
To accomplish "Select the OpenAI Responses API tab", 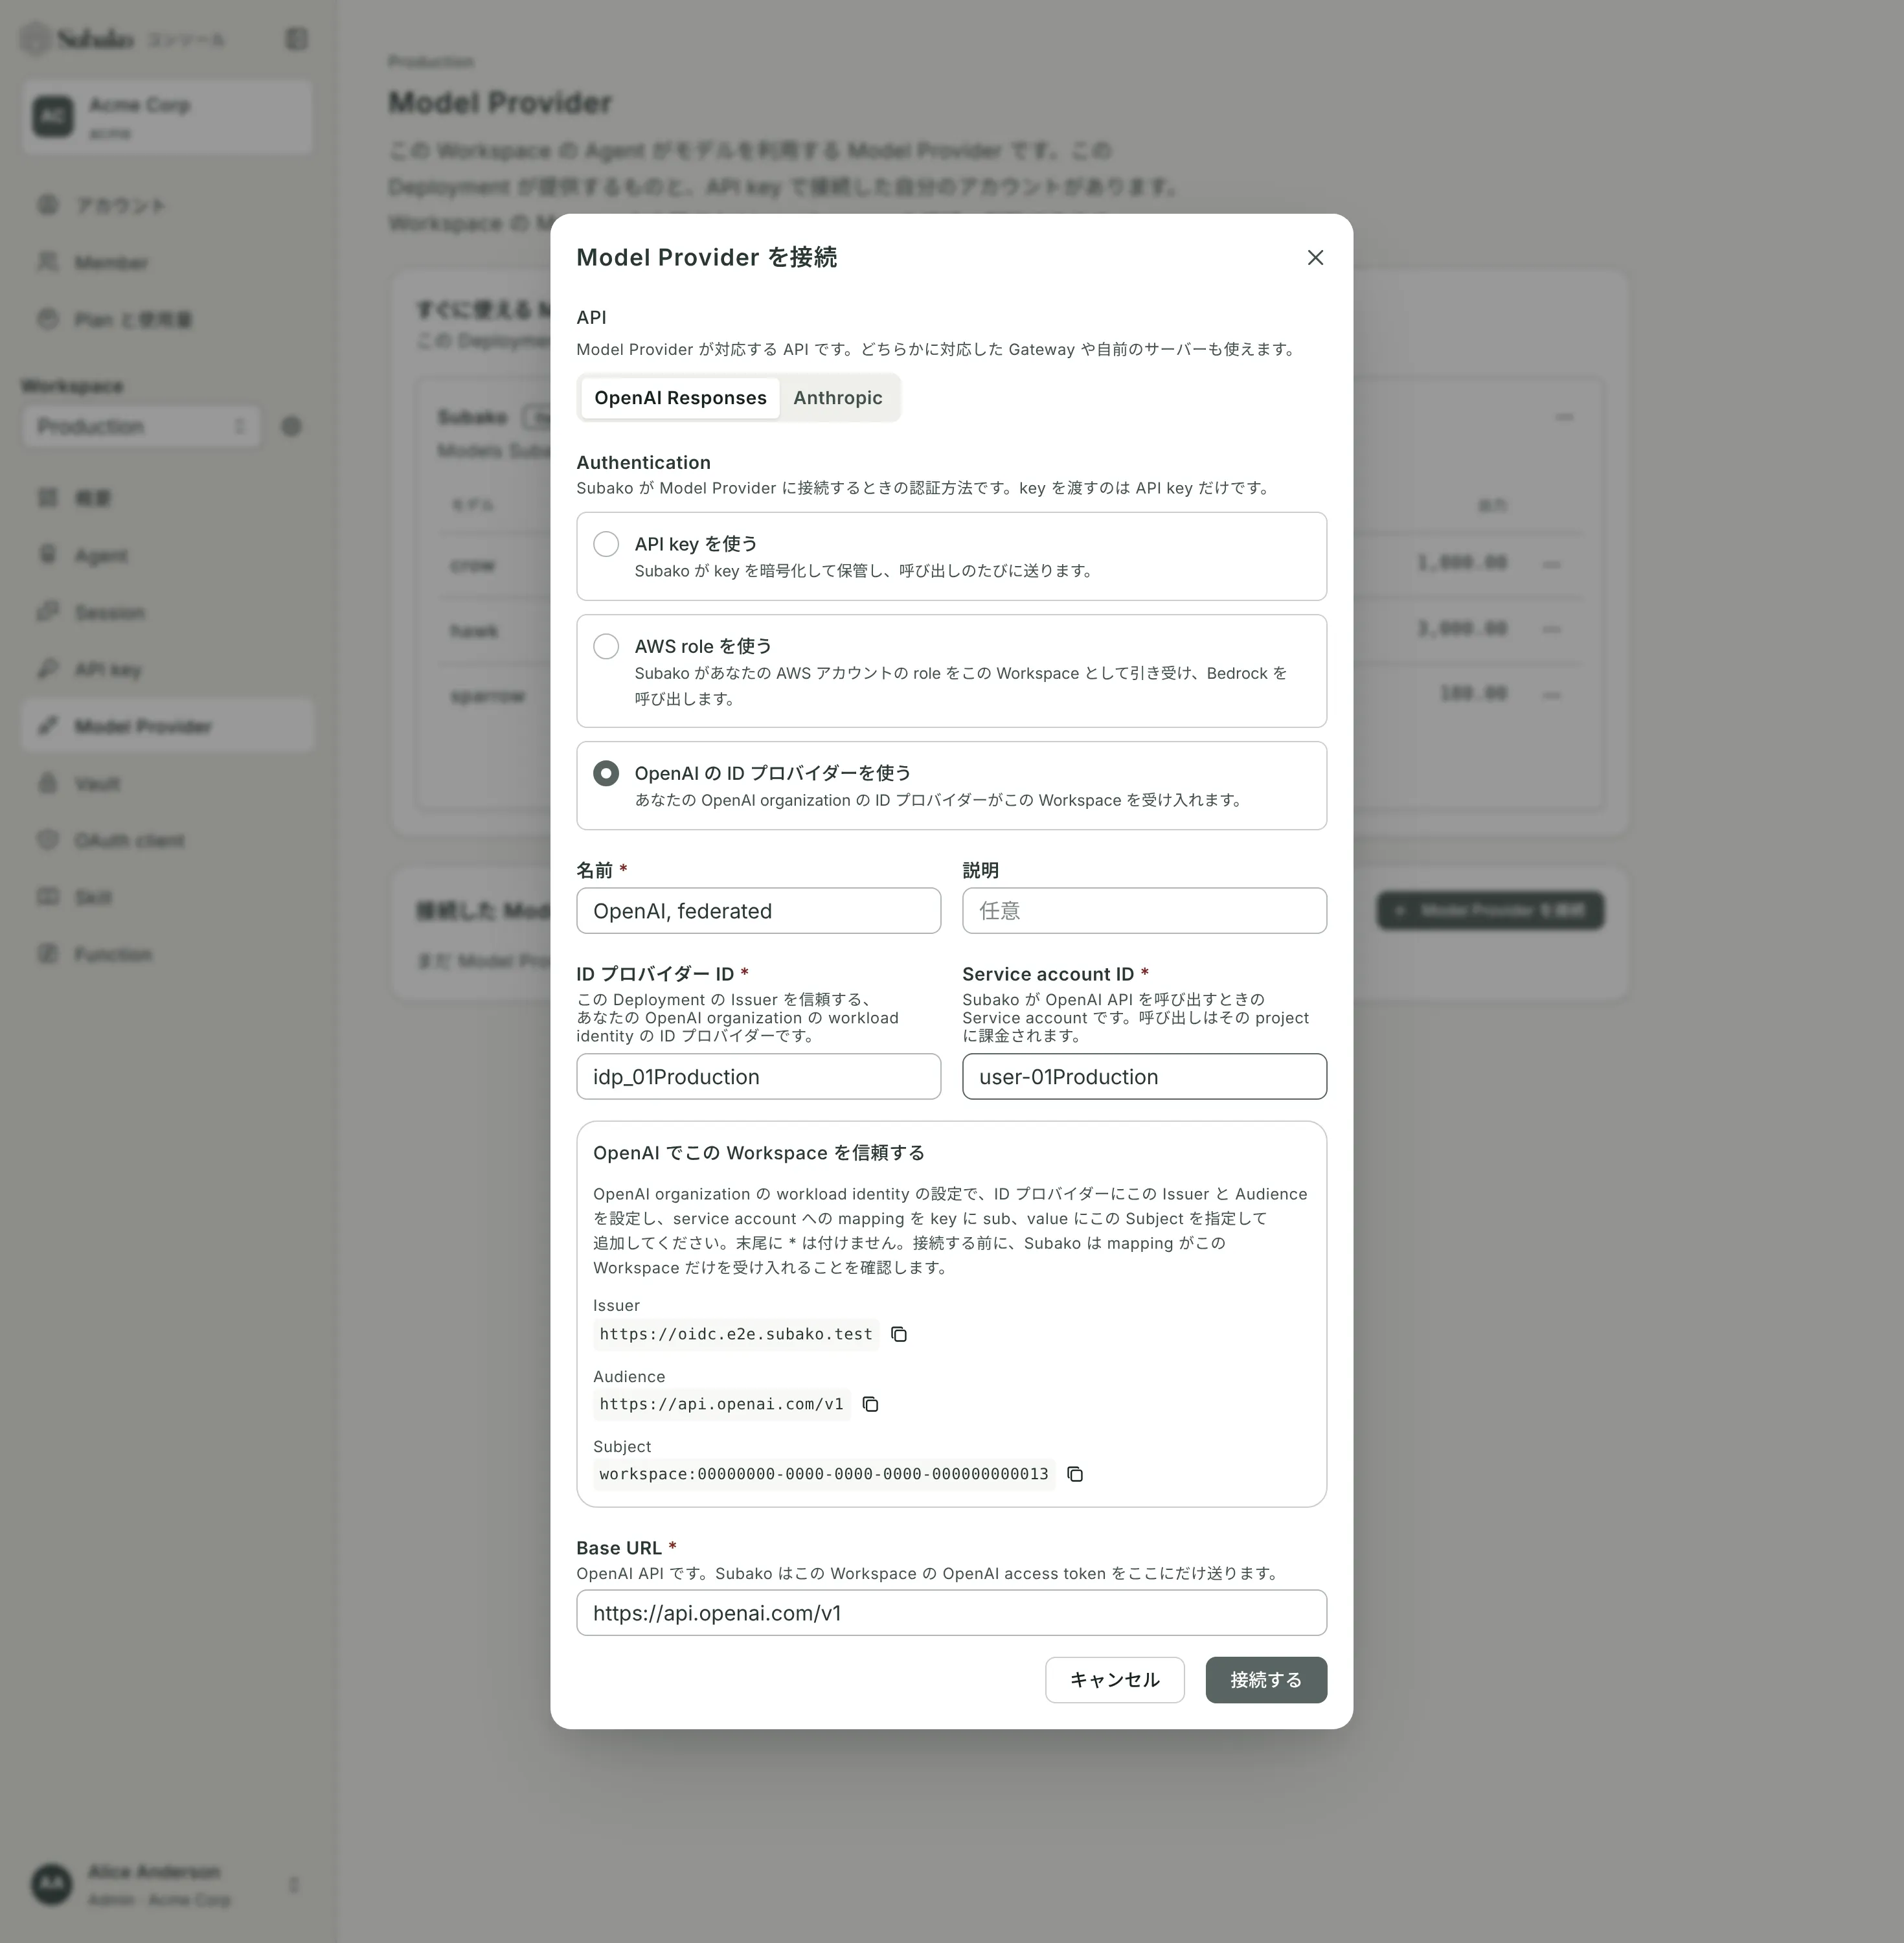I will click(680, 398).
